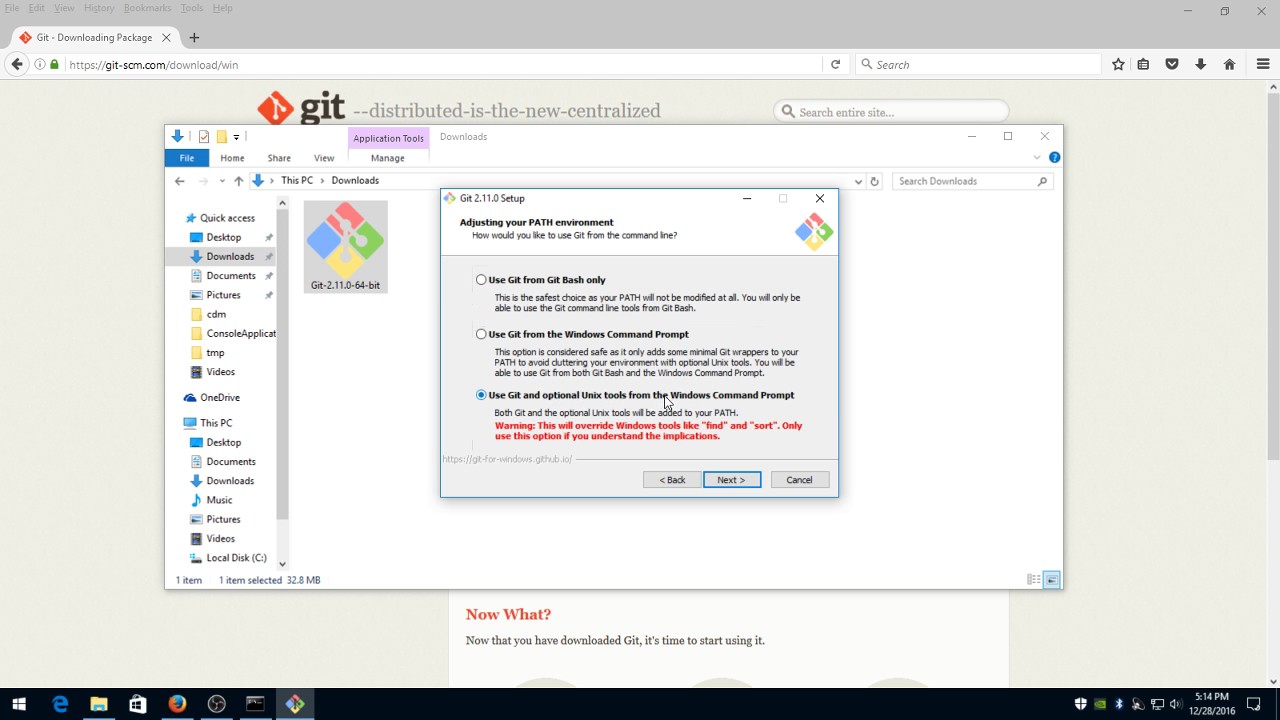Image resolution: width=1280 pixels, height=720 pixels.
Task: Open Edge from the taskbar
Action: click(x=60, y=704)
